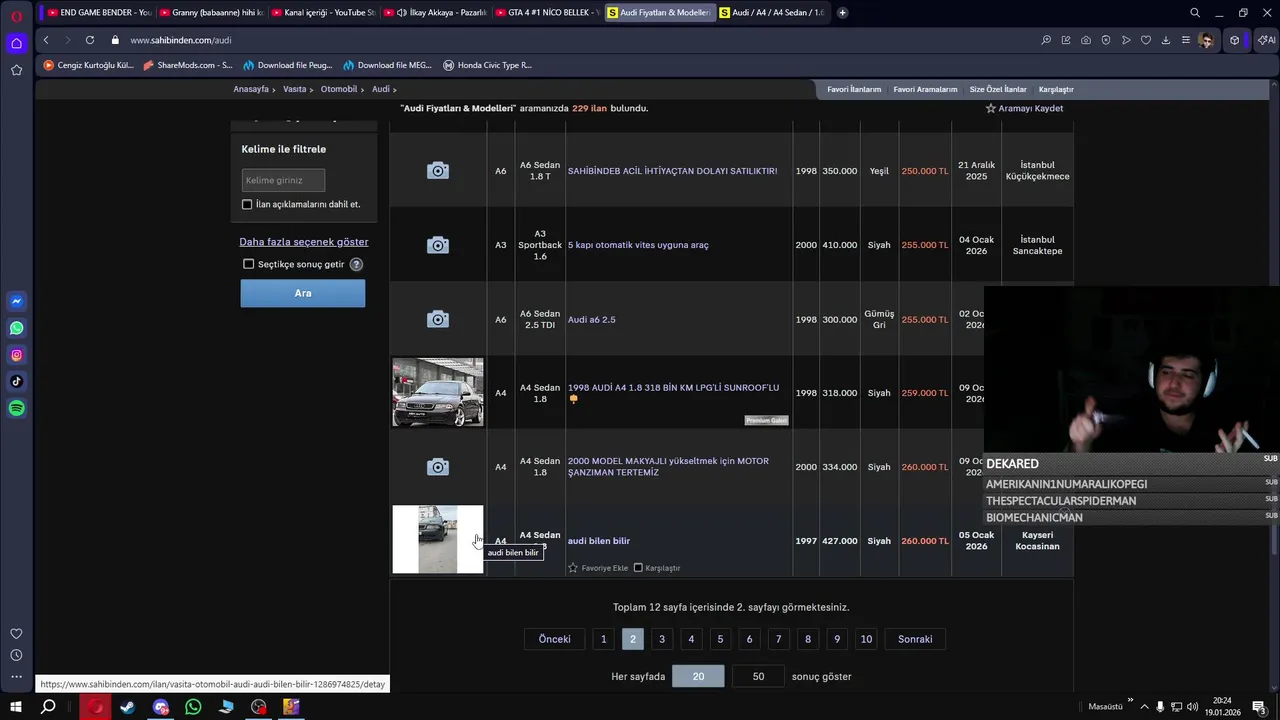Click the send flow arrow icon
Viewport: 1280px width, 720px height.
(1126, 40)
